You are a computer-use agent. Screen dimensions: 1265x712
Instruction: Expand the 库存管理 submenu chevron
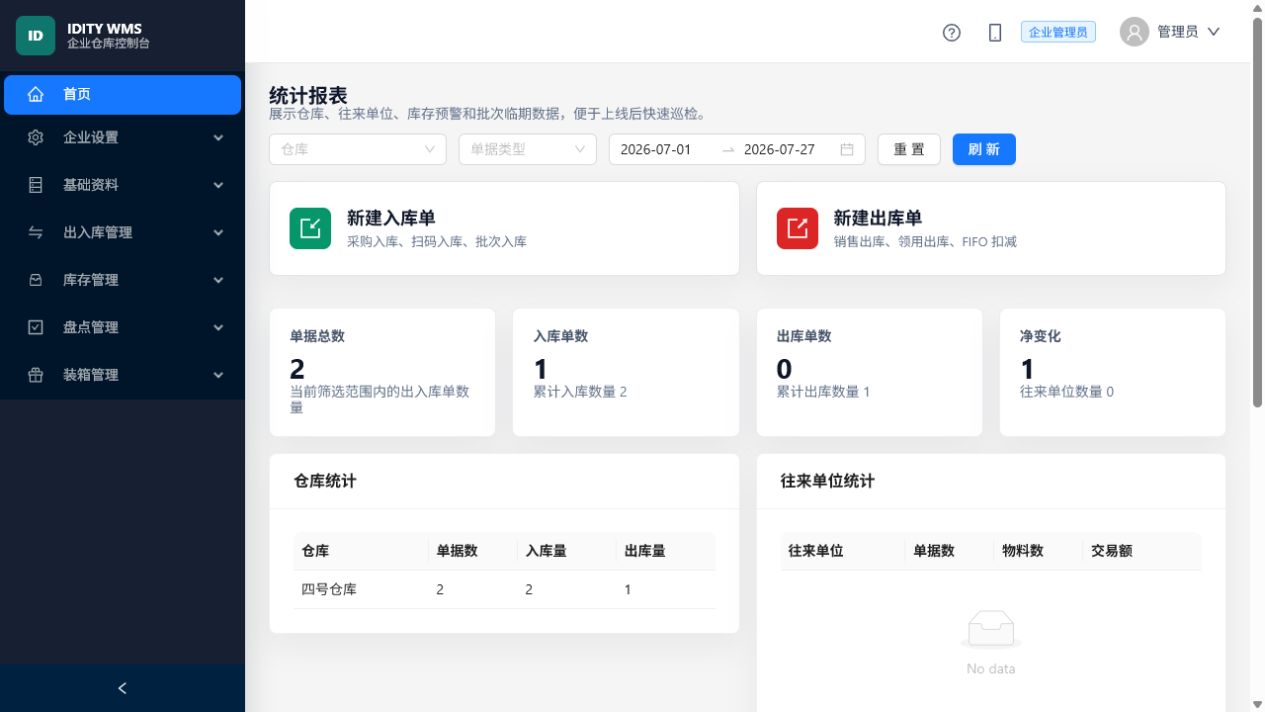[218, 280]
